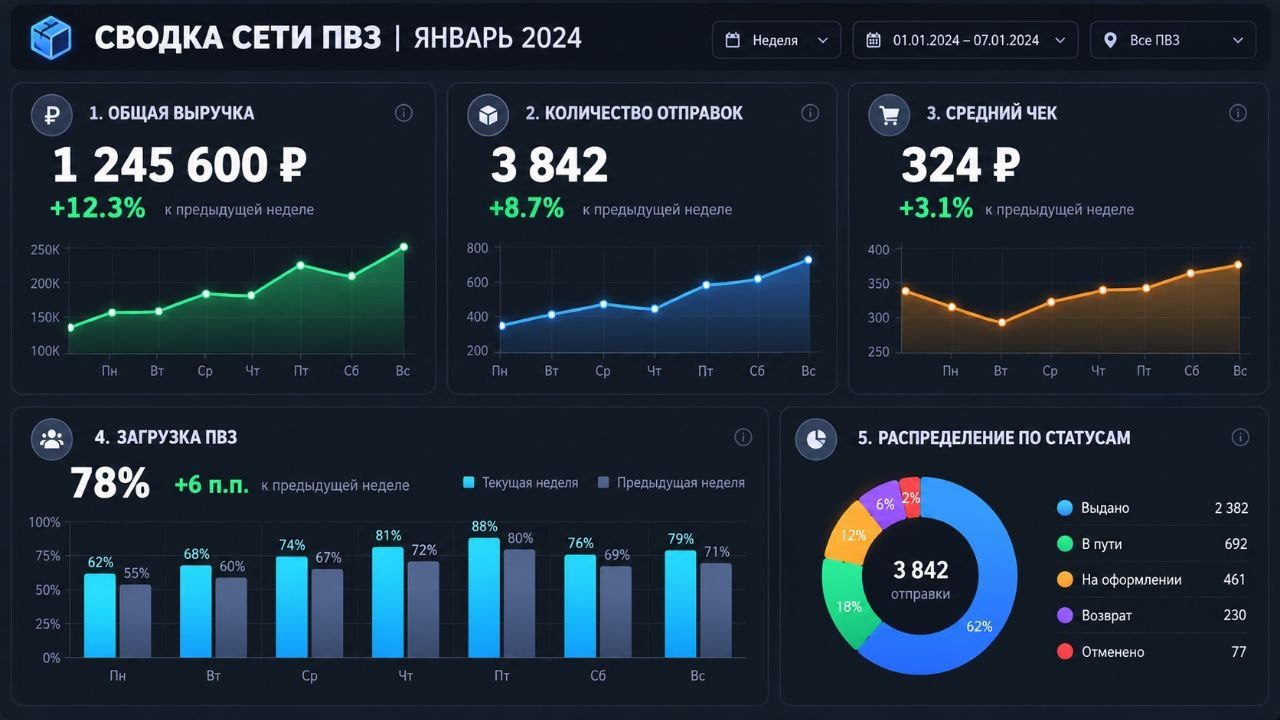Click the 88% current-week bar for Пт
Viewport: 1280px width, 720px height.
point(485,598)
